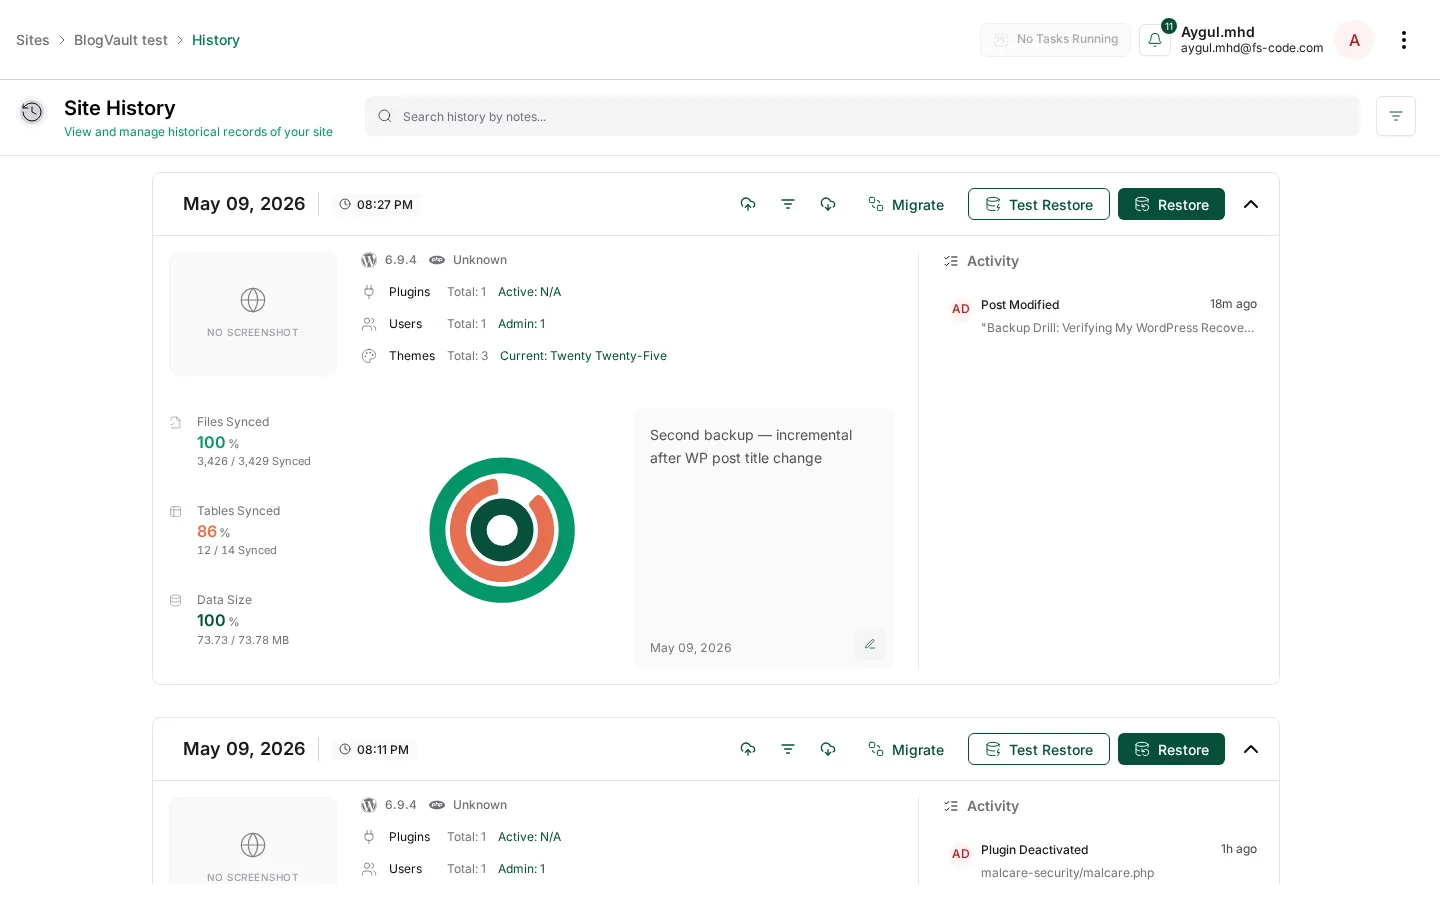This screenshot has height=900, width=1440.
Task: Click the download cloud icon for 08:11 PM backup
Action: (x=828, y=749)
